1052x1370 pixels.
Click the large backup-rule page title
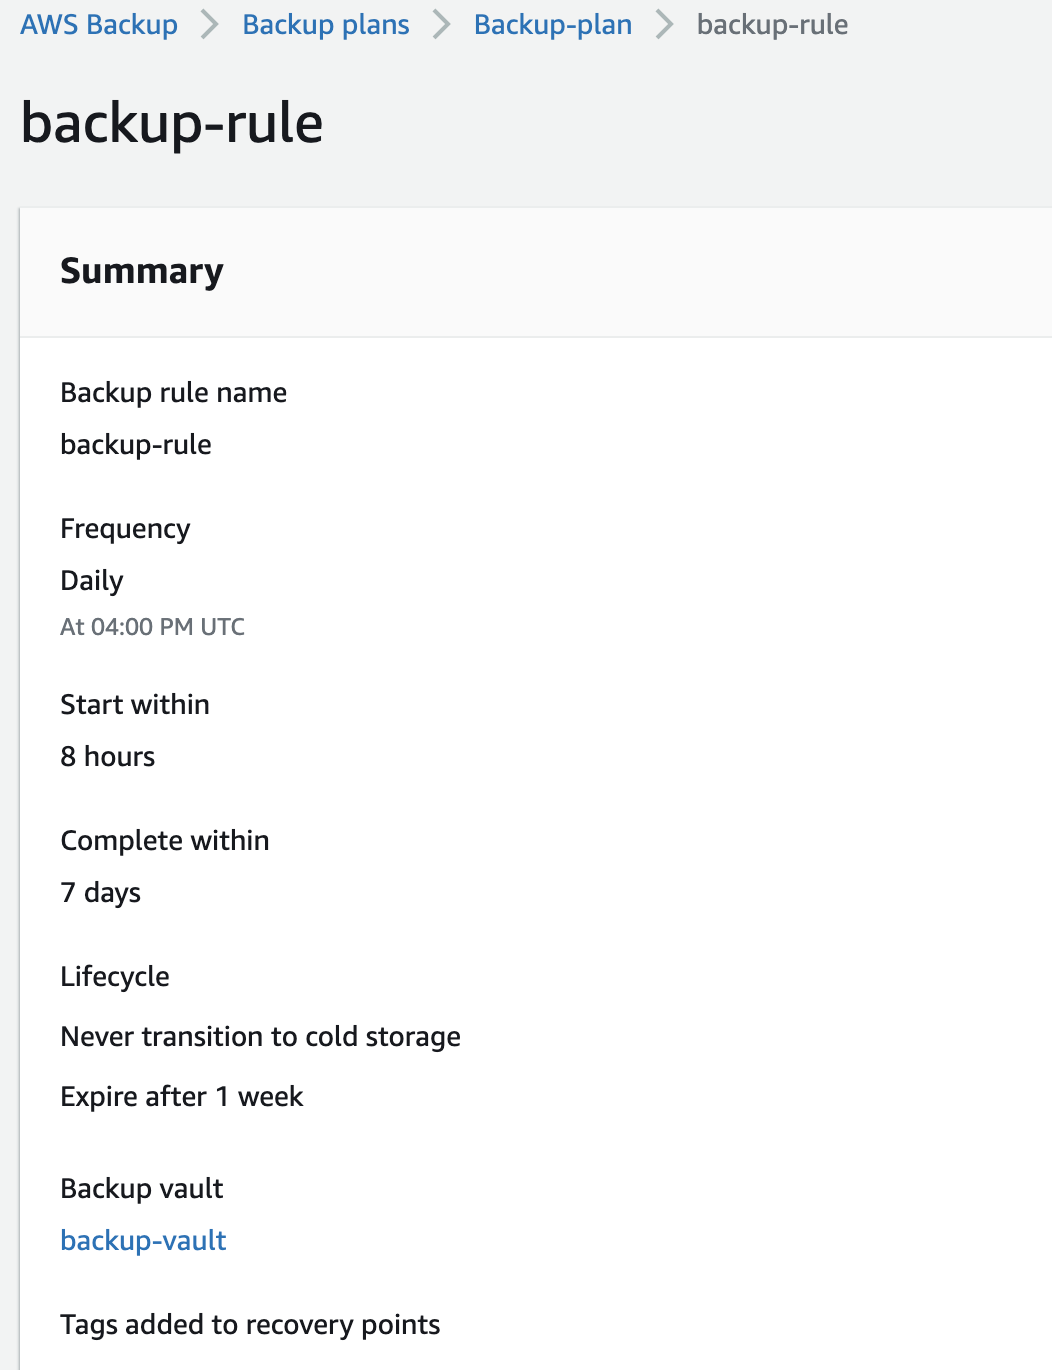point(172,124)
